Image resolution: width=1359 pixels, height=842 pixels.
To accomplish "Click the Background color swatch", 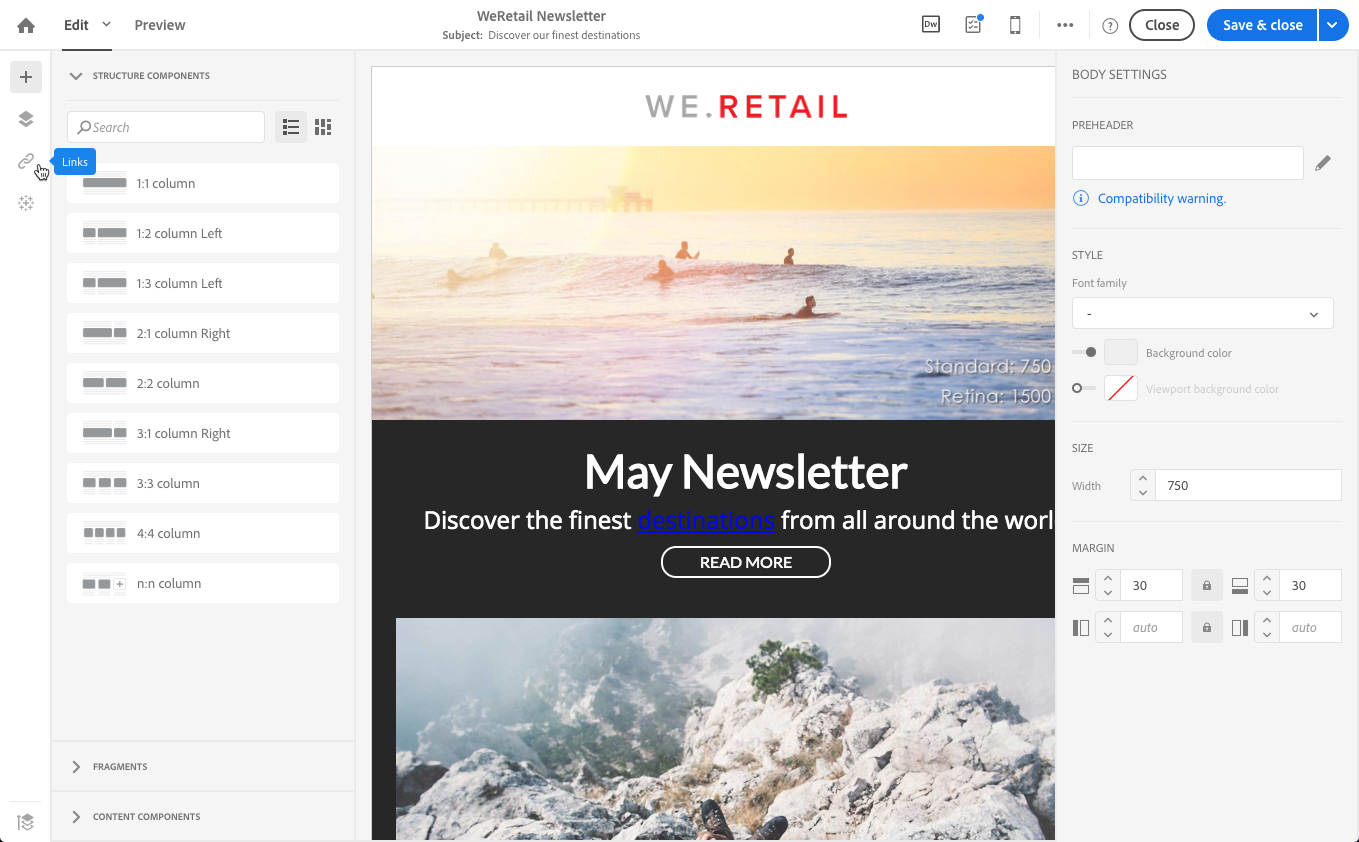I will coord(1121,352).
